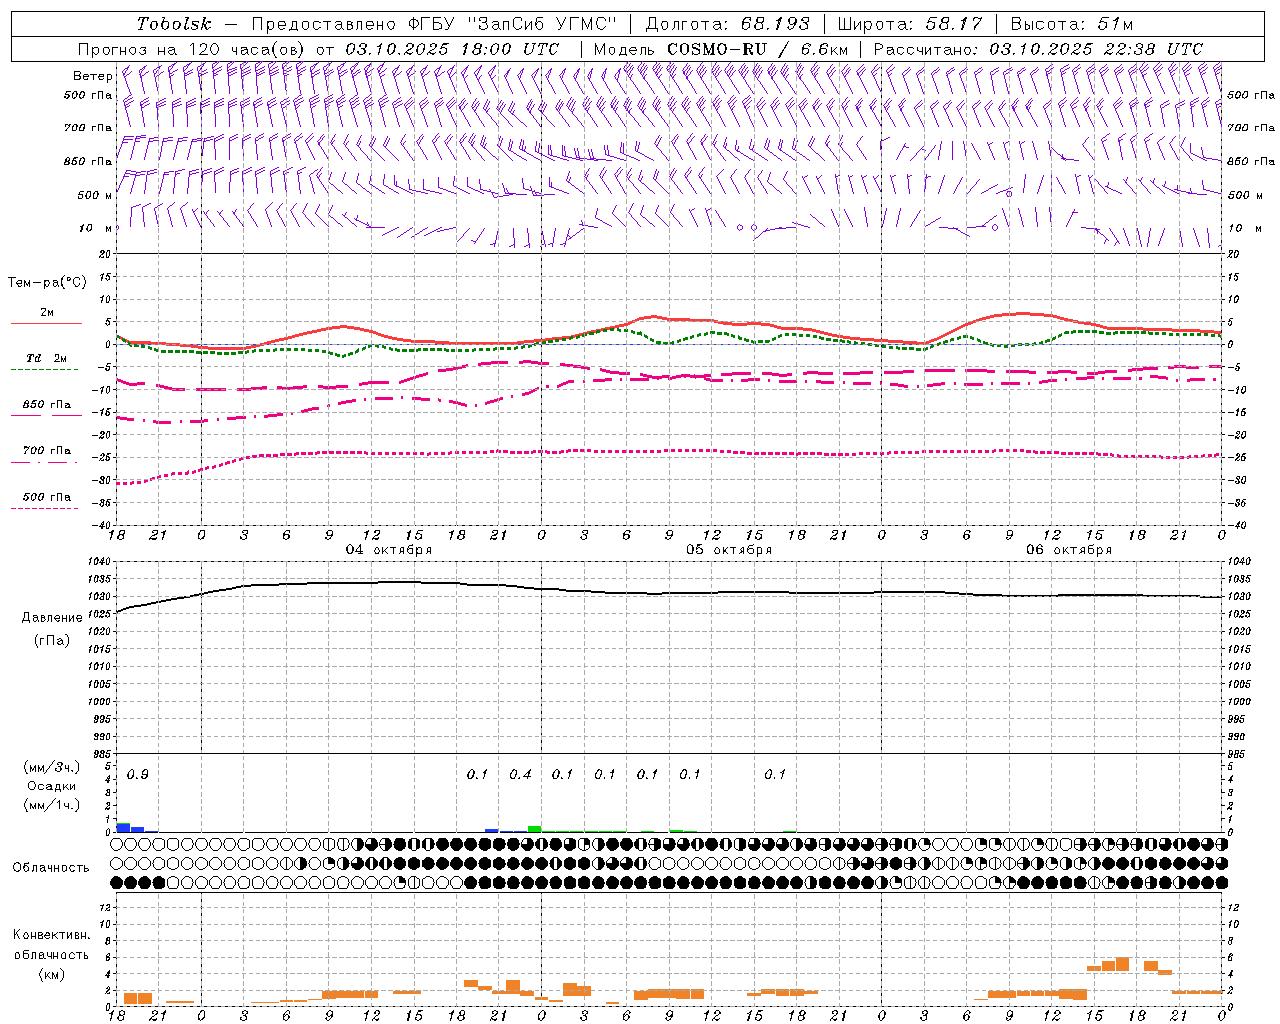The height and width of the screenshot is (1024, 1280).
Task: Click the Давление pressure panel label
Action: [x=52, y=618]
